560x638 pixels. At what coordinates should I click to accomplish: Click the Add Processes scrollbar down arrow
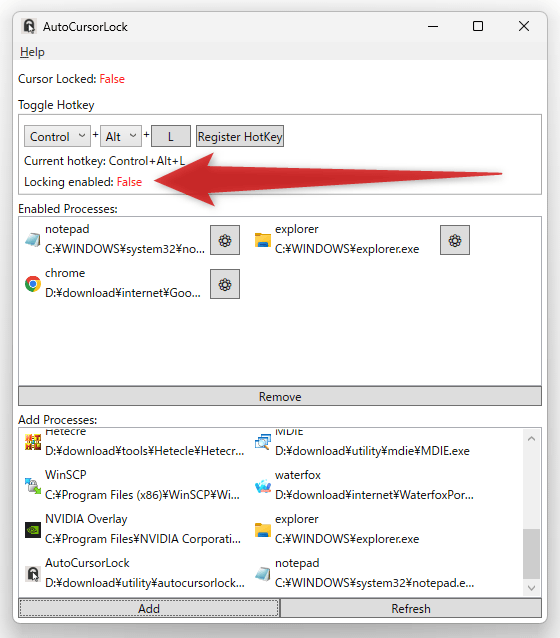tap(531, 588)
